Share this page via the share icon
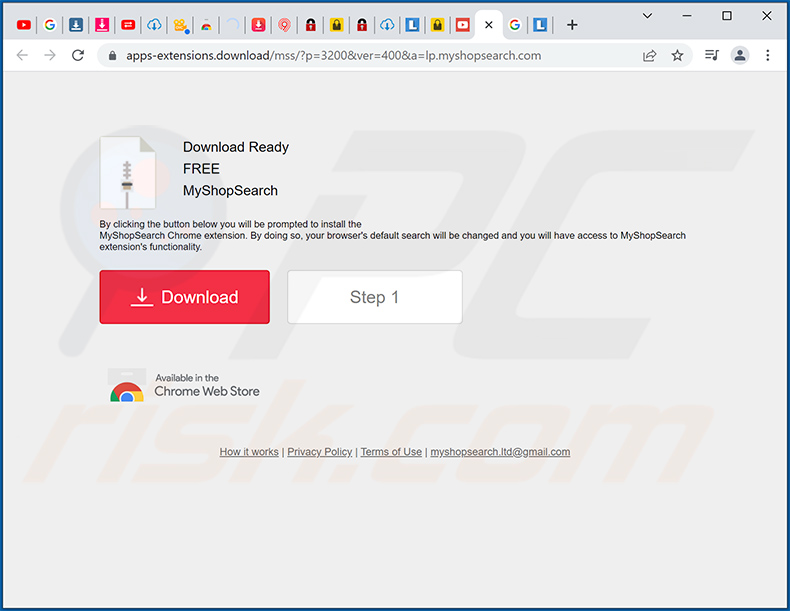The width and height of the screenshot is (790, 611). [649, 55]
